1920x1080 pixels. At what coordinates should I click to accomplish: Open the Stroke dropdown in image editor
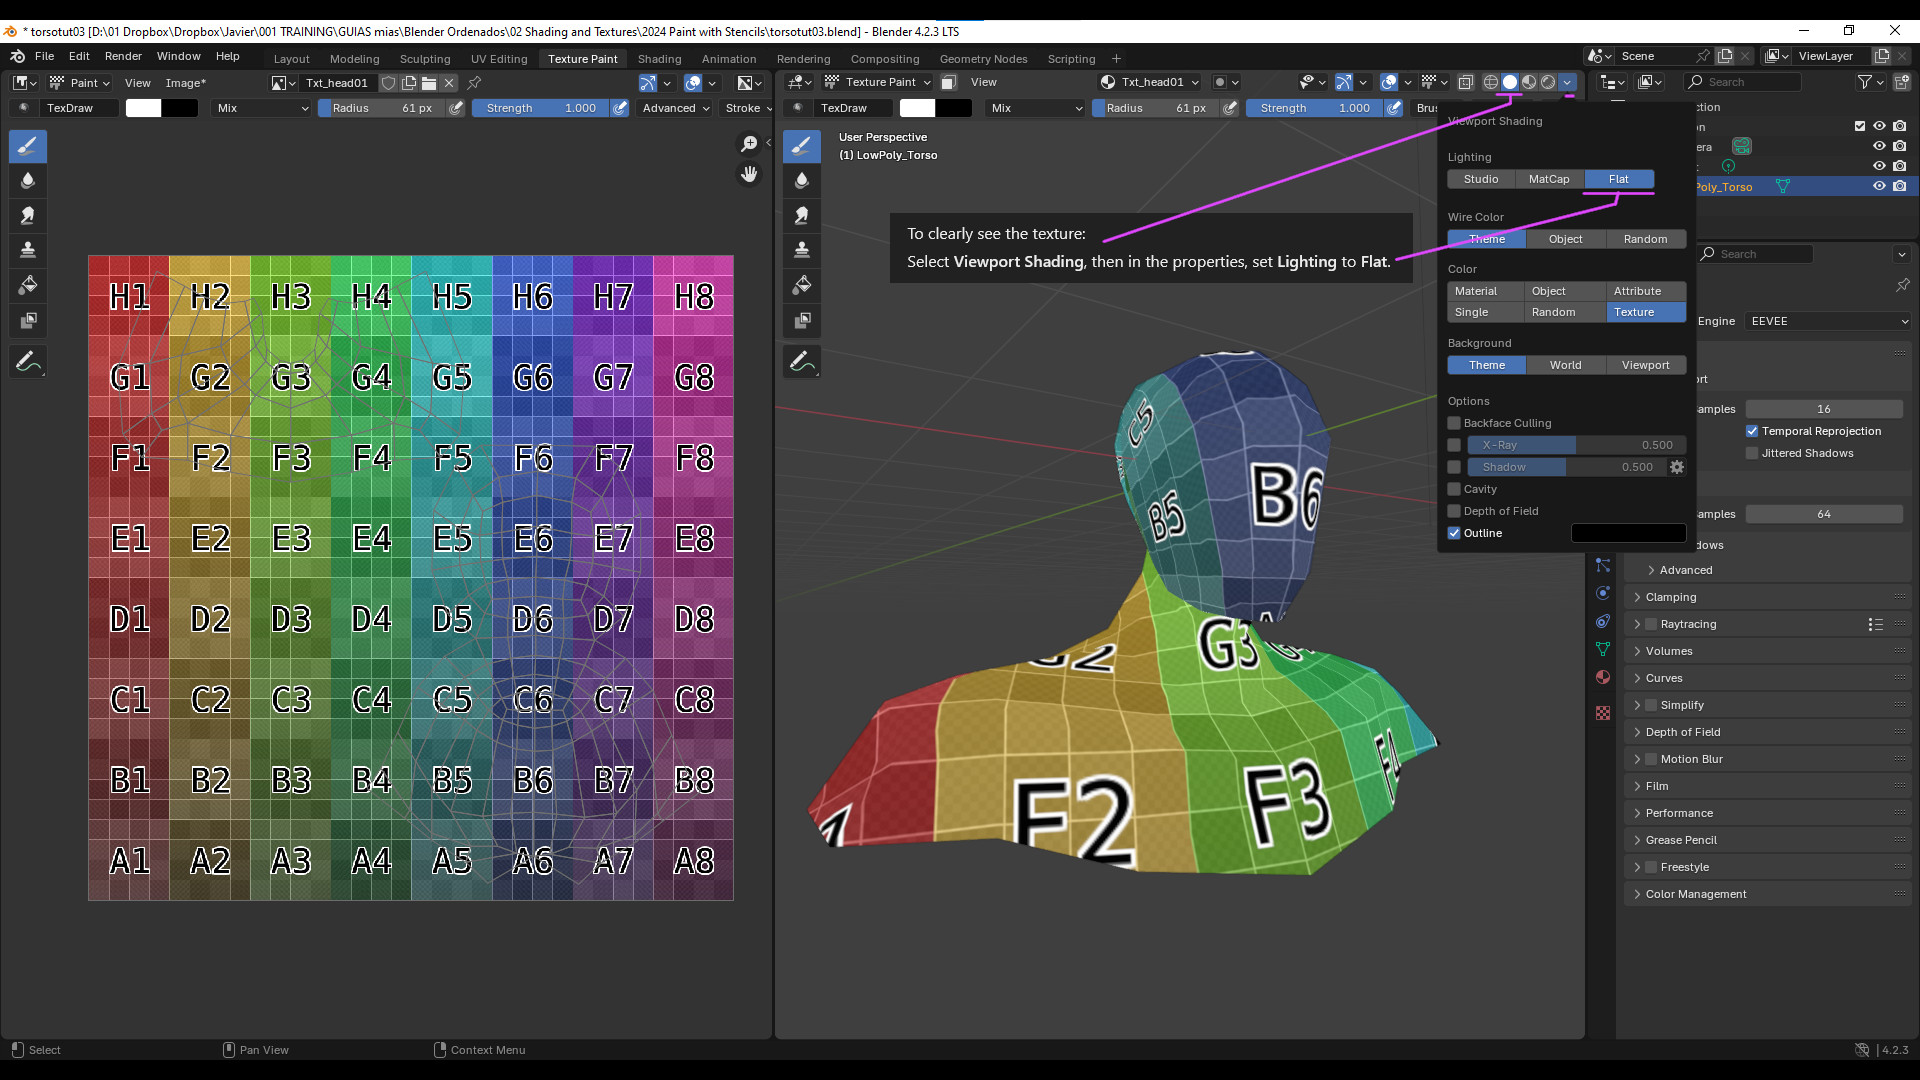(x=748, y=108)
